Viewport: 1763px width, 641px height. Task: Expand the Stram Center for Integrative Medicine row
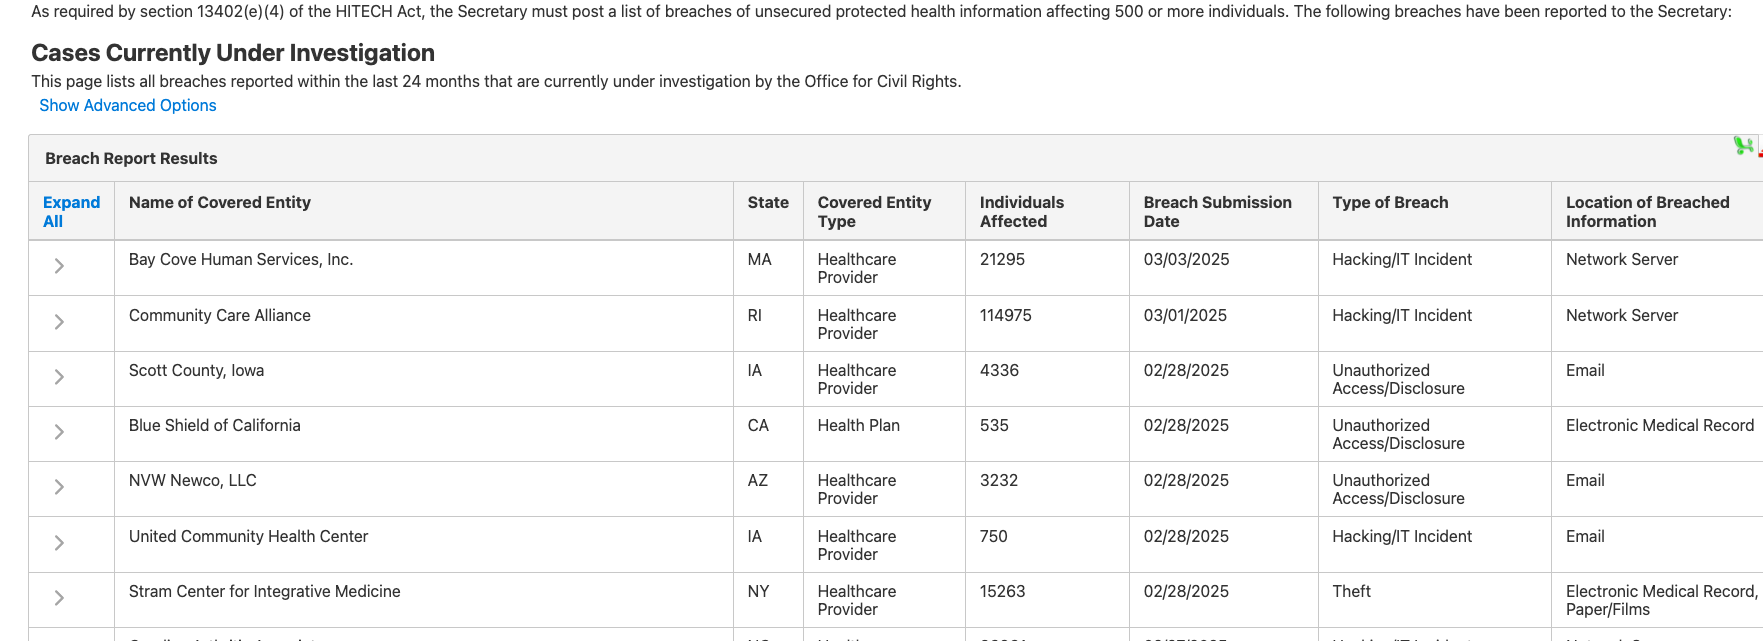coord(59,598)
